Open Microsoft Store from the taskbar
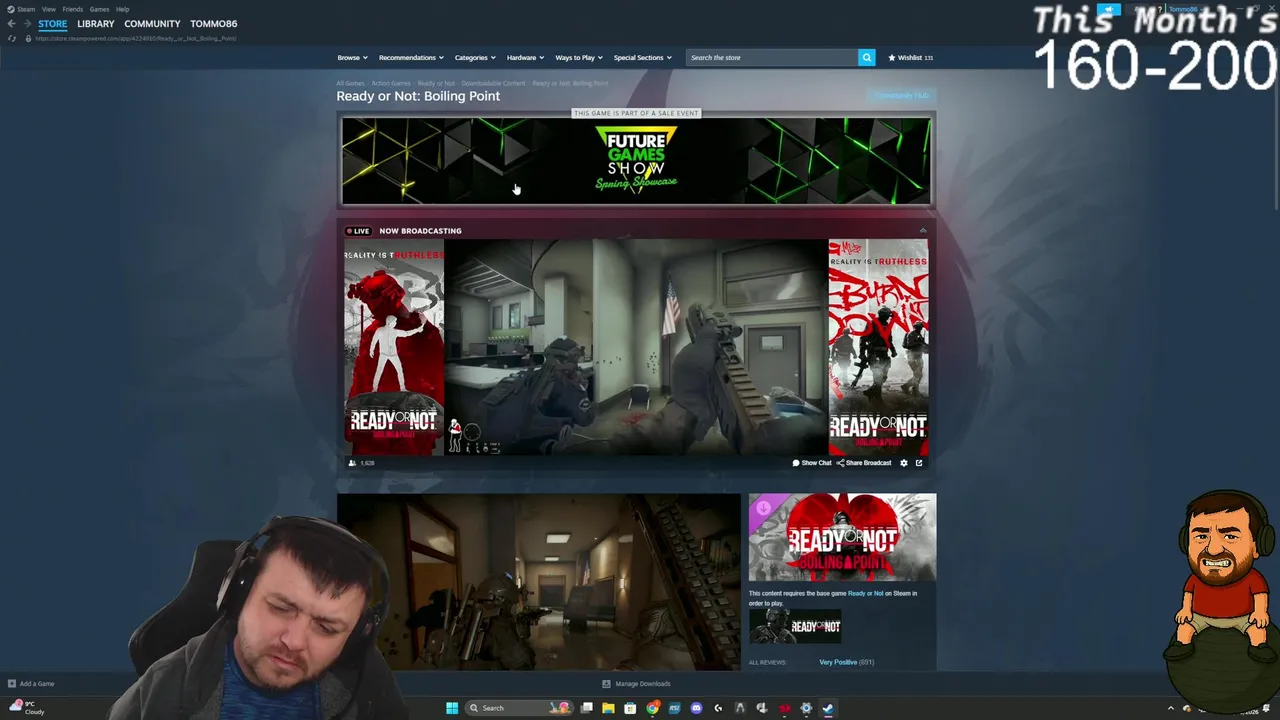 point(630,708)
